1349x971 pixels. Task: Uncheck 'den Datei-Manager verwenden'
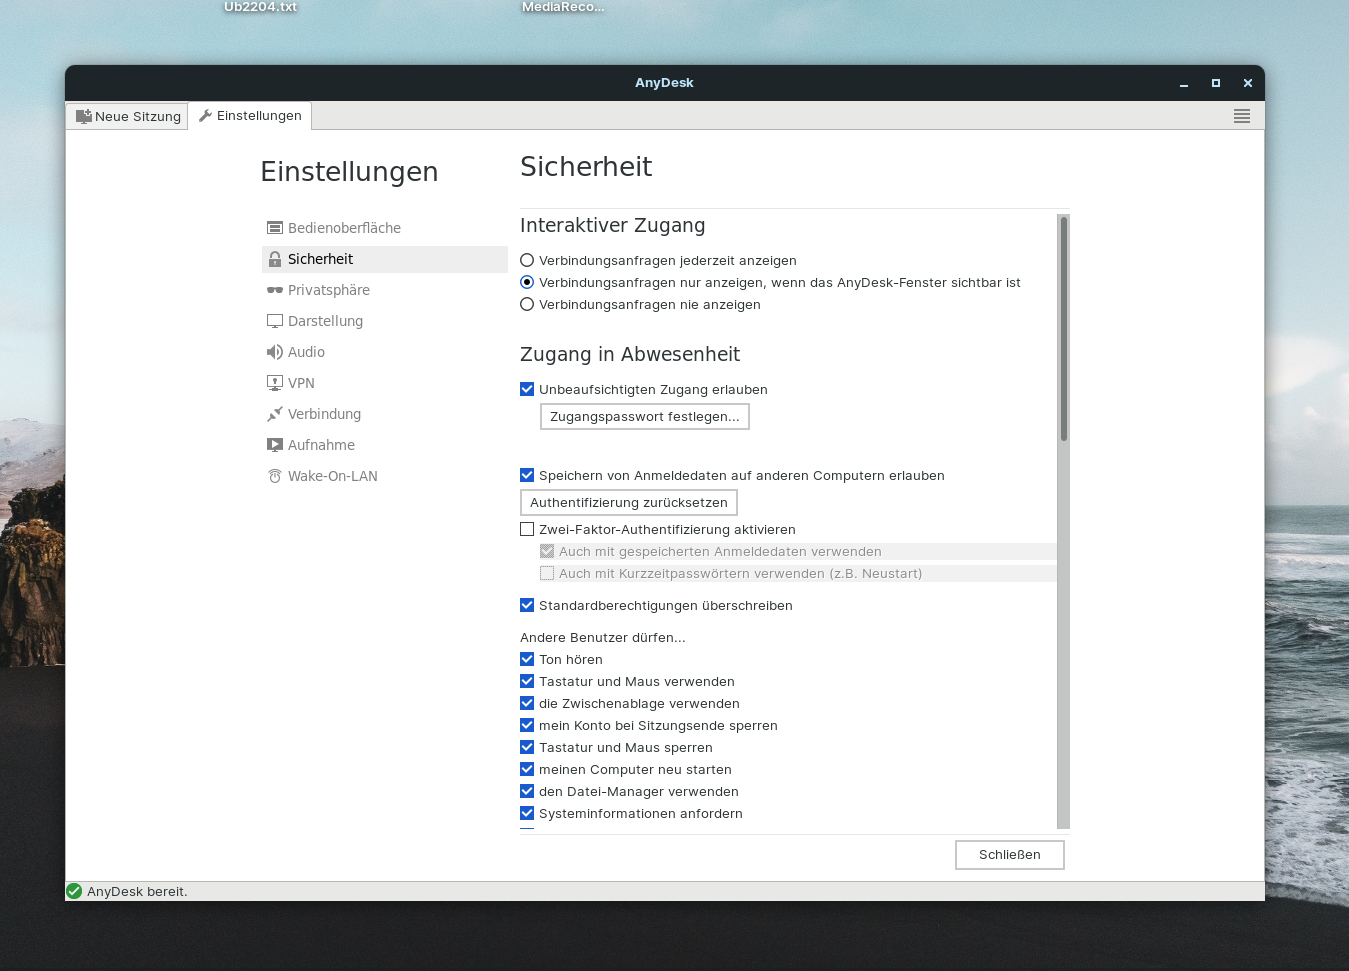tap(527, 791)
